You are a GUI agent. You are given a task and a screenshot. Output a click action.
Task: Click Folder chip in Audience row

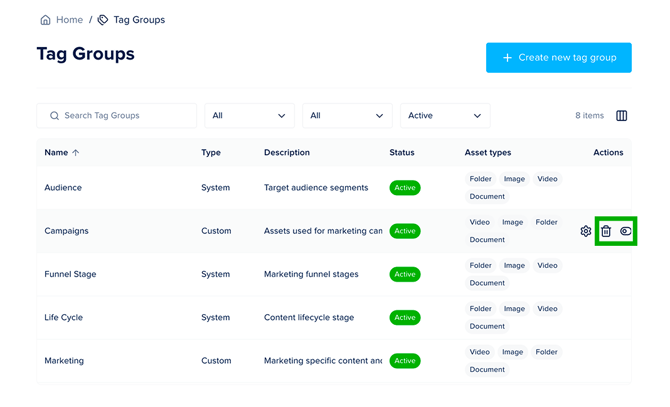[480, 179]
